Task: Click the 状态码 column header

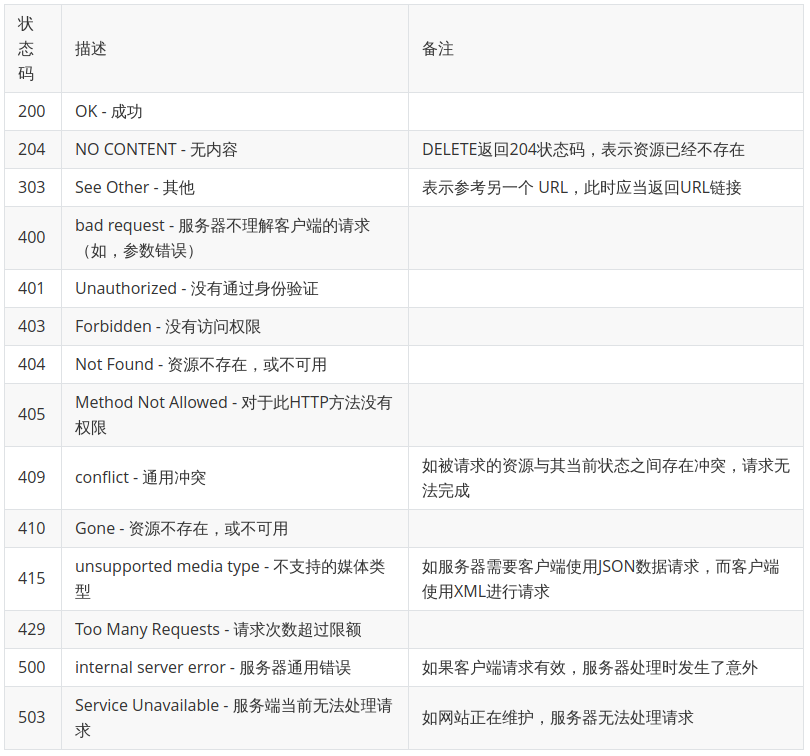Action: [x=27, y=49]
